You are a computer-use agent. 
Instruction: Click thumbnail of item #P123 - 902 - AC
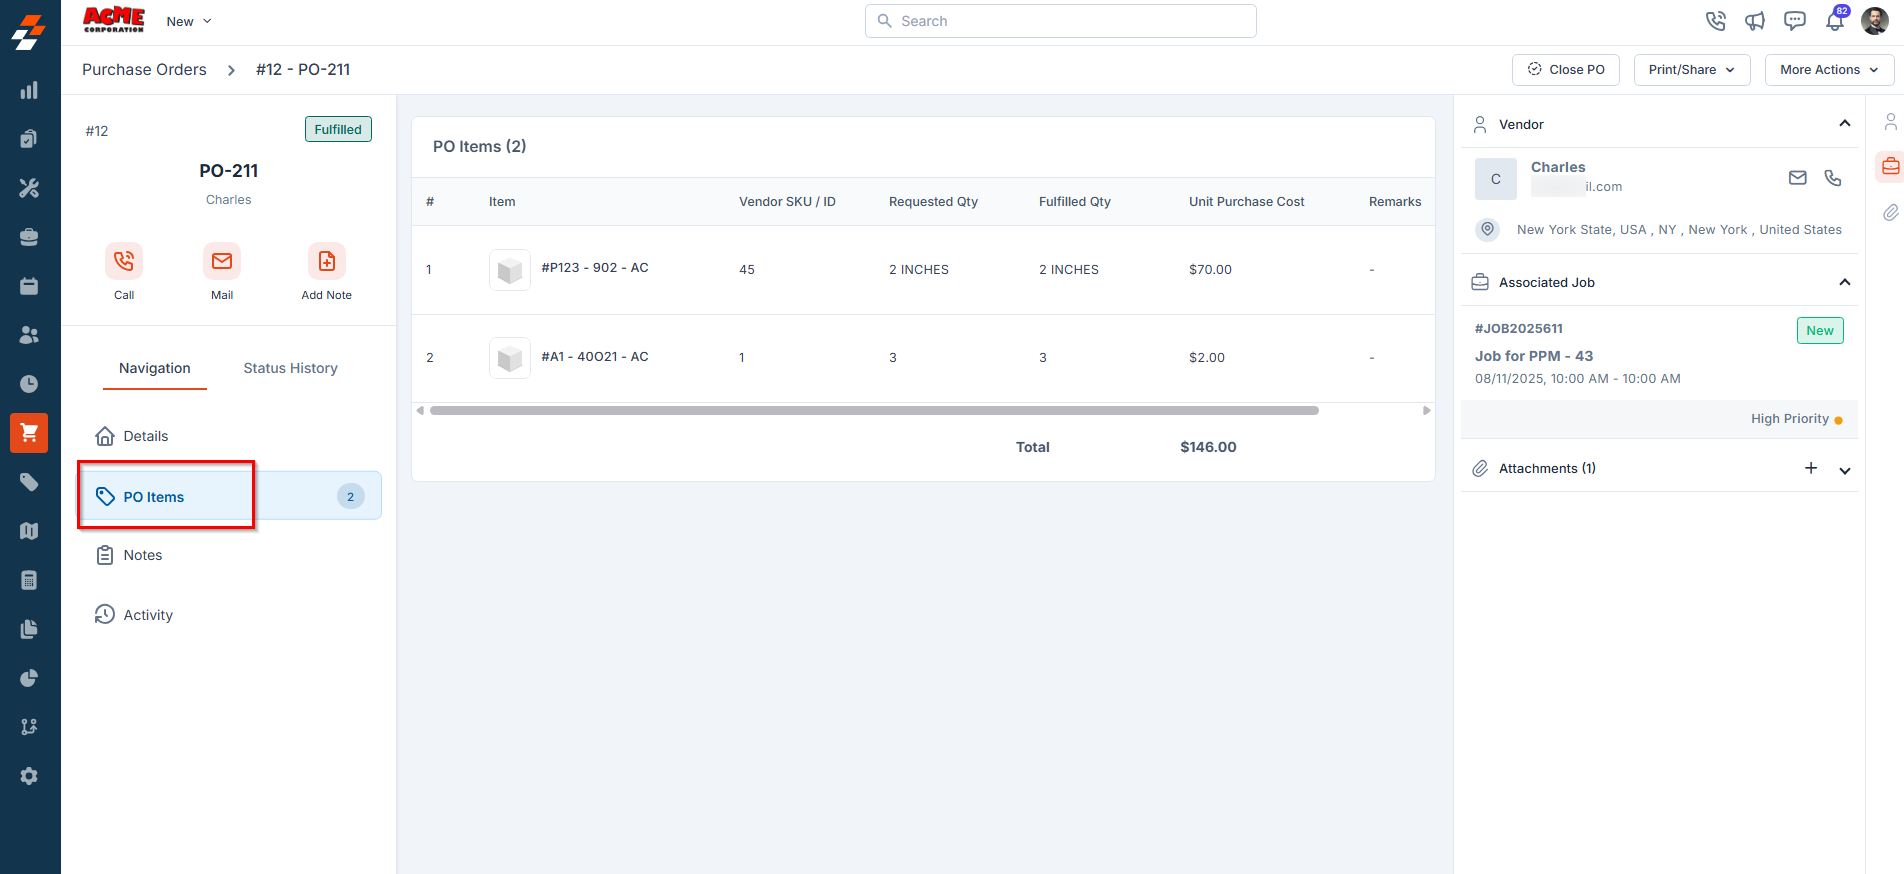510,270
